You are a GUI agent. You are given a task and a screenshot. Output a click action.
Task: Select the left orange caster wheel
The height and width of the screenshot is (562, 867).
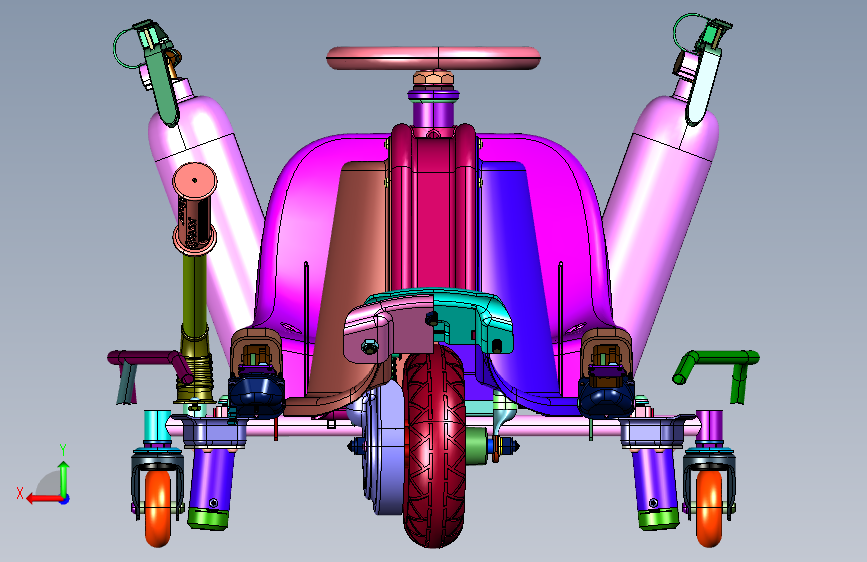[x=158, y=508]
